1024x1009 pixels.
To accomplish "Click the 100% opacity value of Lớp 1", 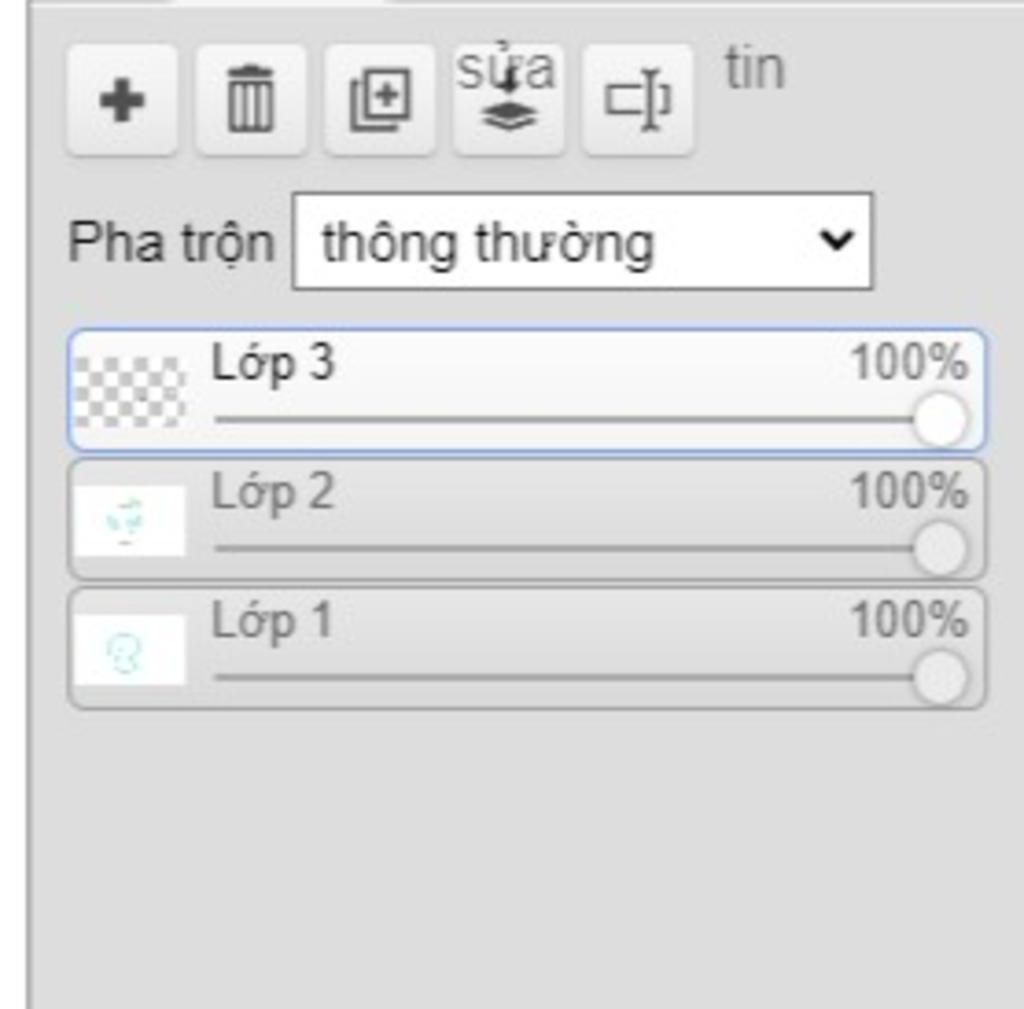I will coord(909,618).
